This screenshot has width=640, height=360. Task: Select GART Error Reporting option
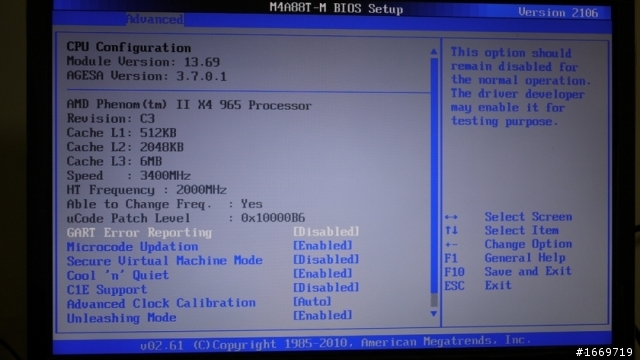(139, 233)
